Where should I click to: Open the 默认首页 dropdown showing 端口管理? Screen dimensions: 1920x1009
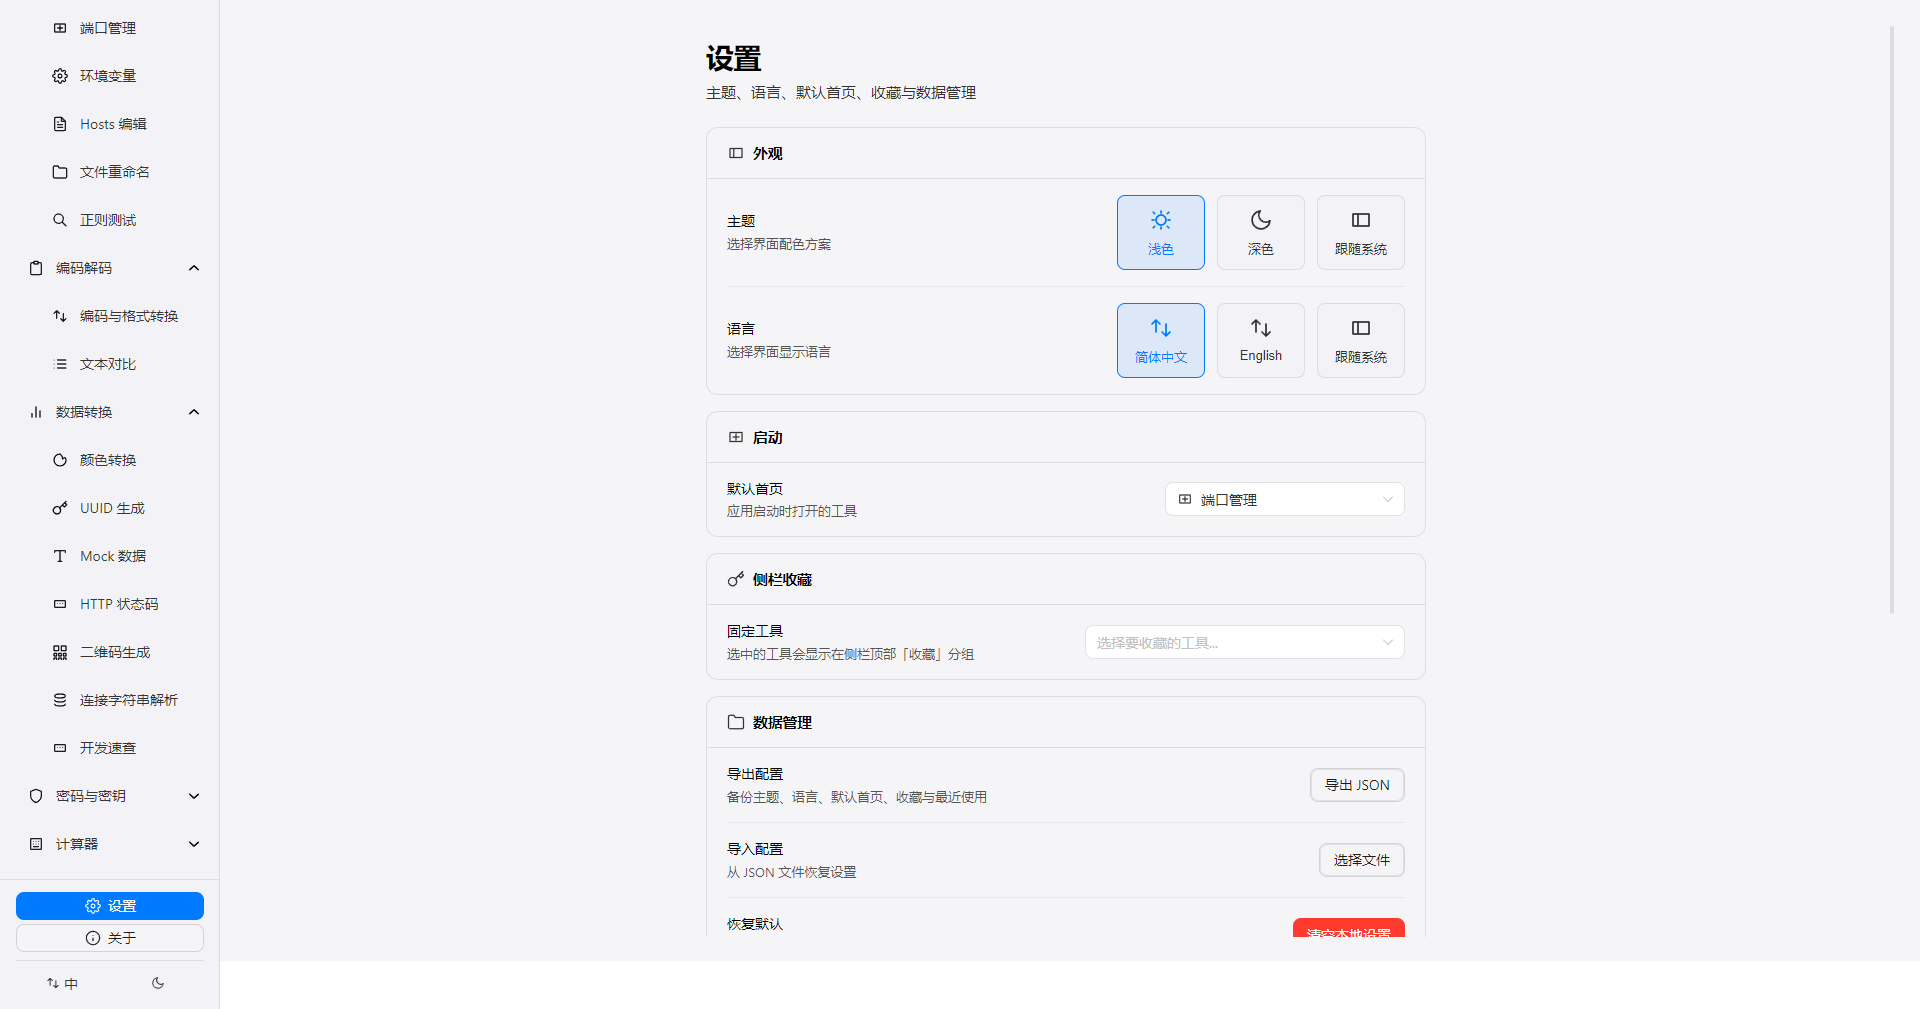click(1285, 499)
